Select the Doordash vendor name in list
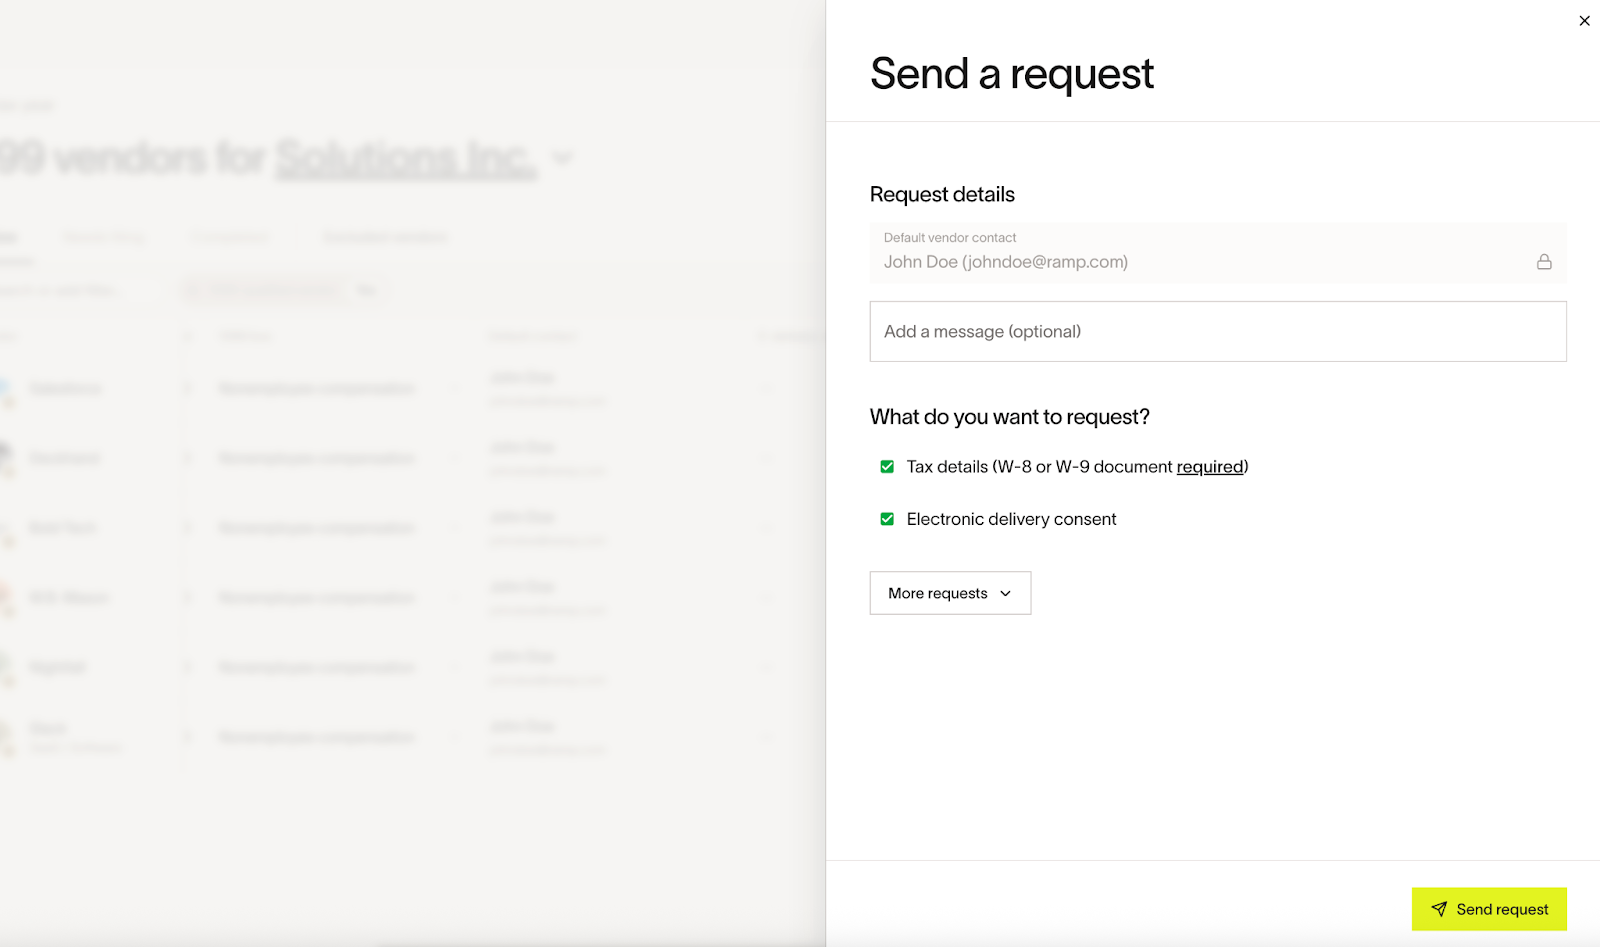 (x=64, y=459)
